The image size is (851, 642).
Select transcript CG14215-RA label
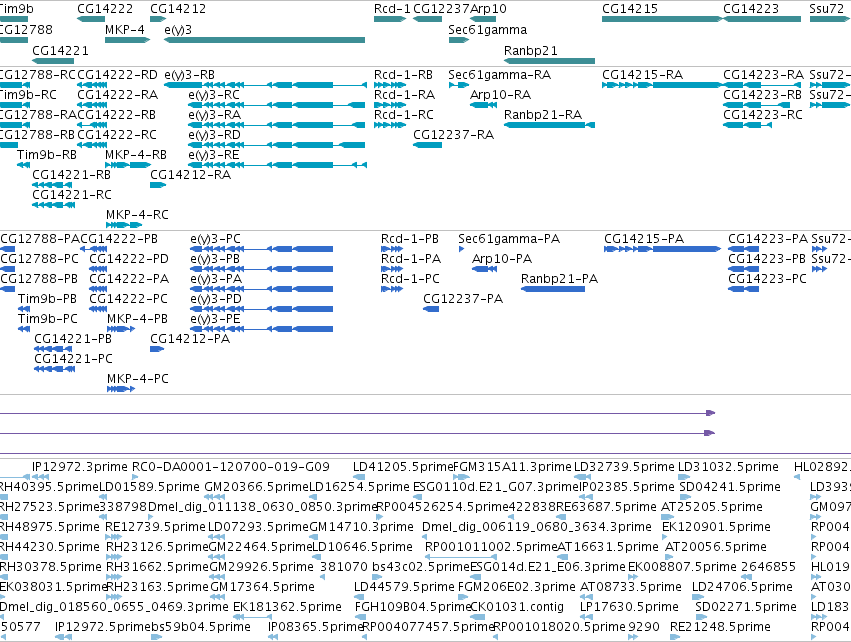click(643, 74)
